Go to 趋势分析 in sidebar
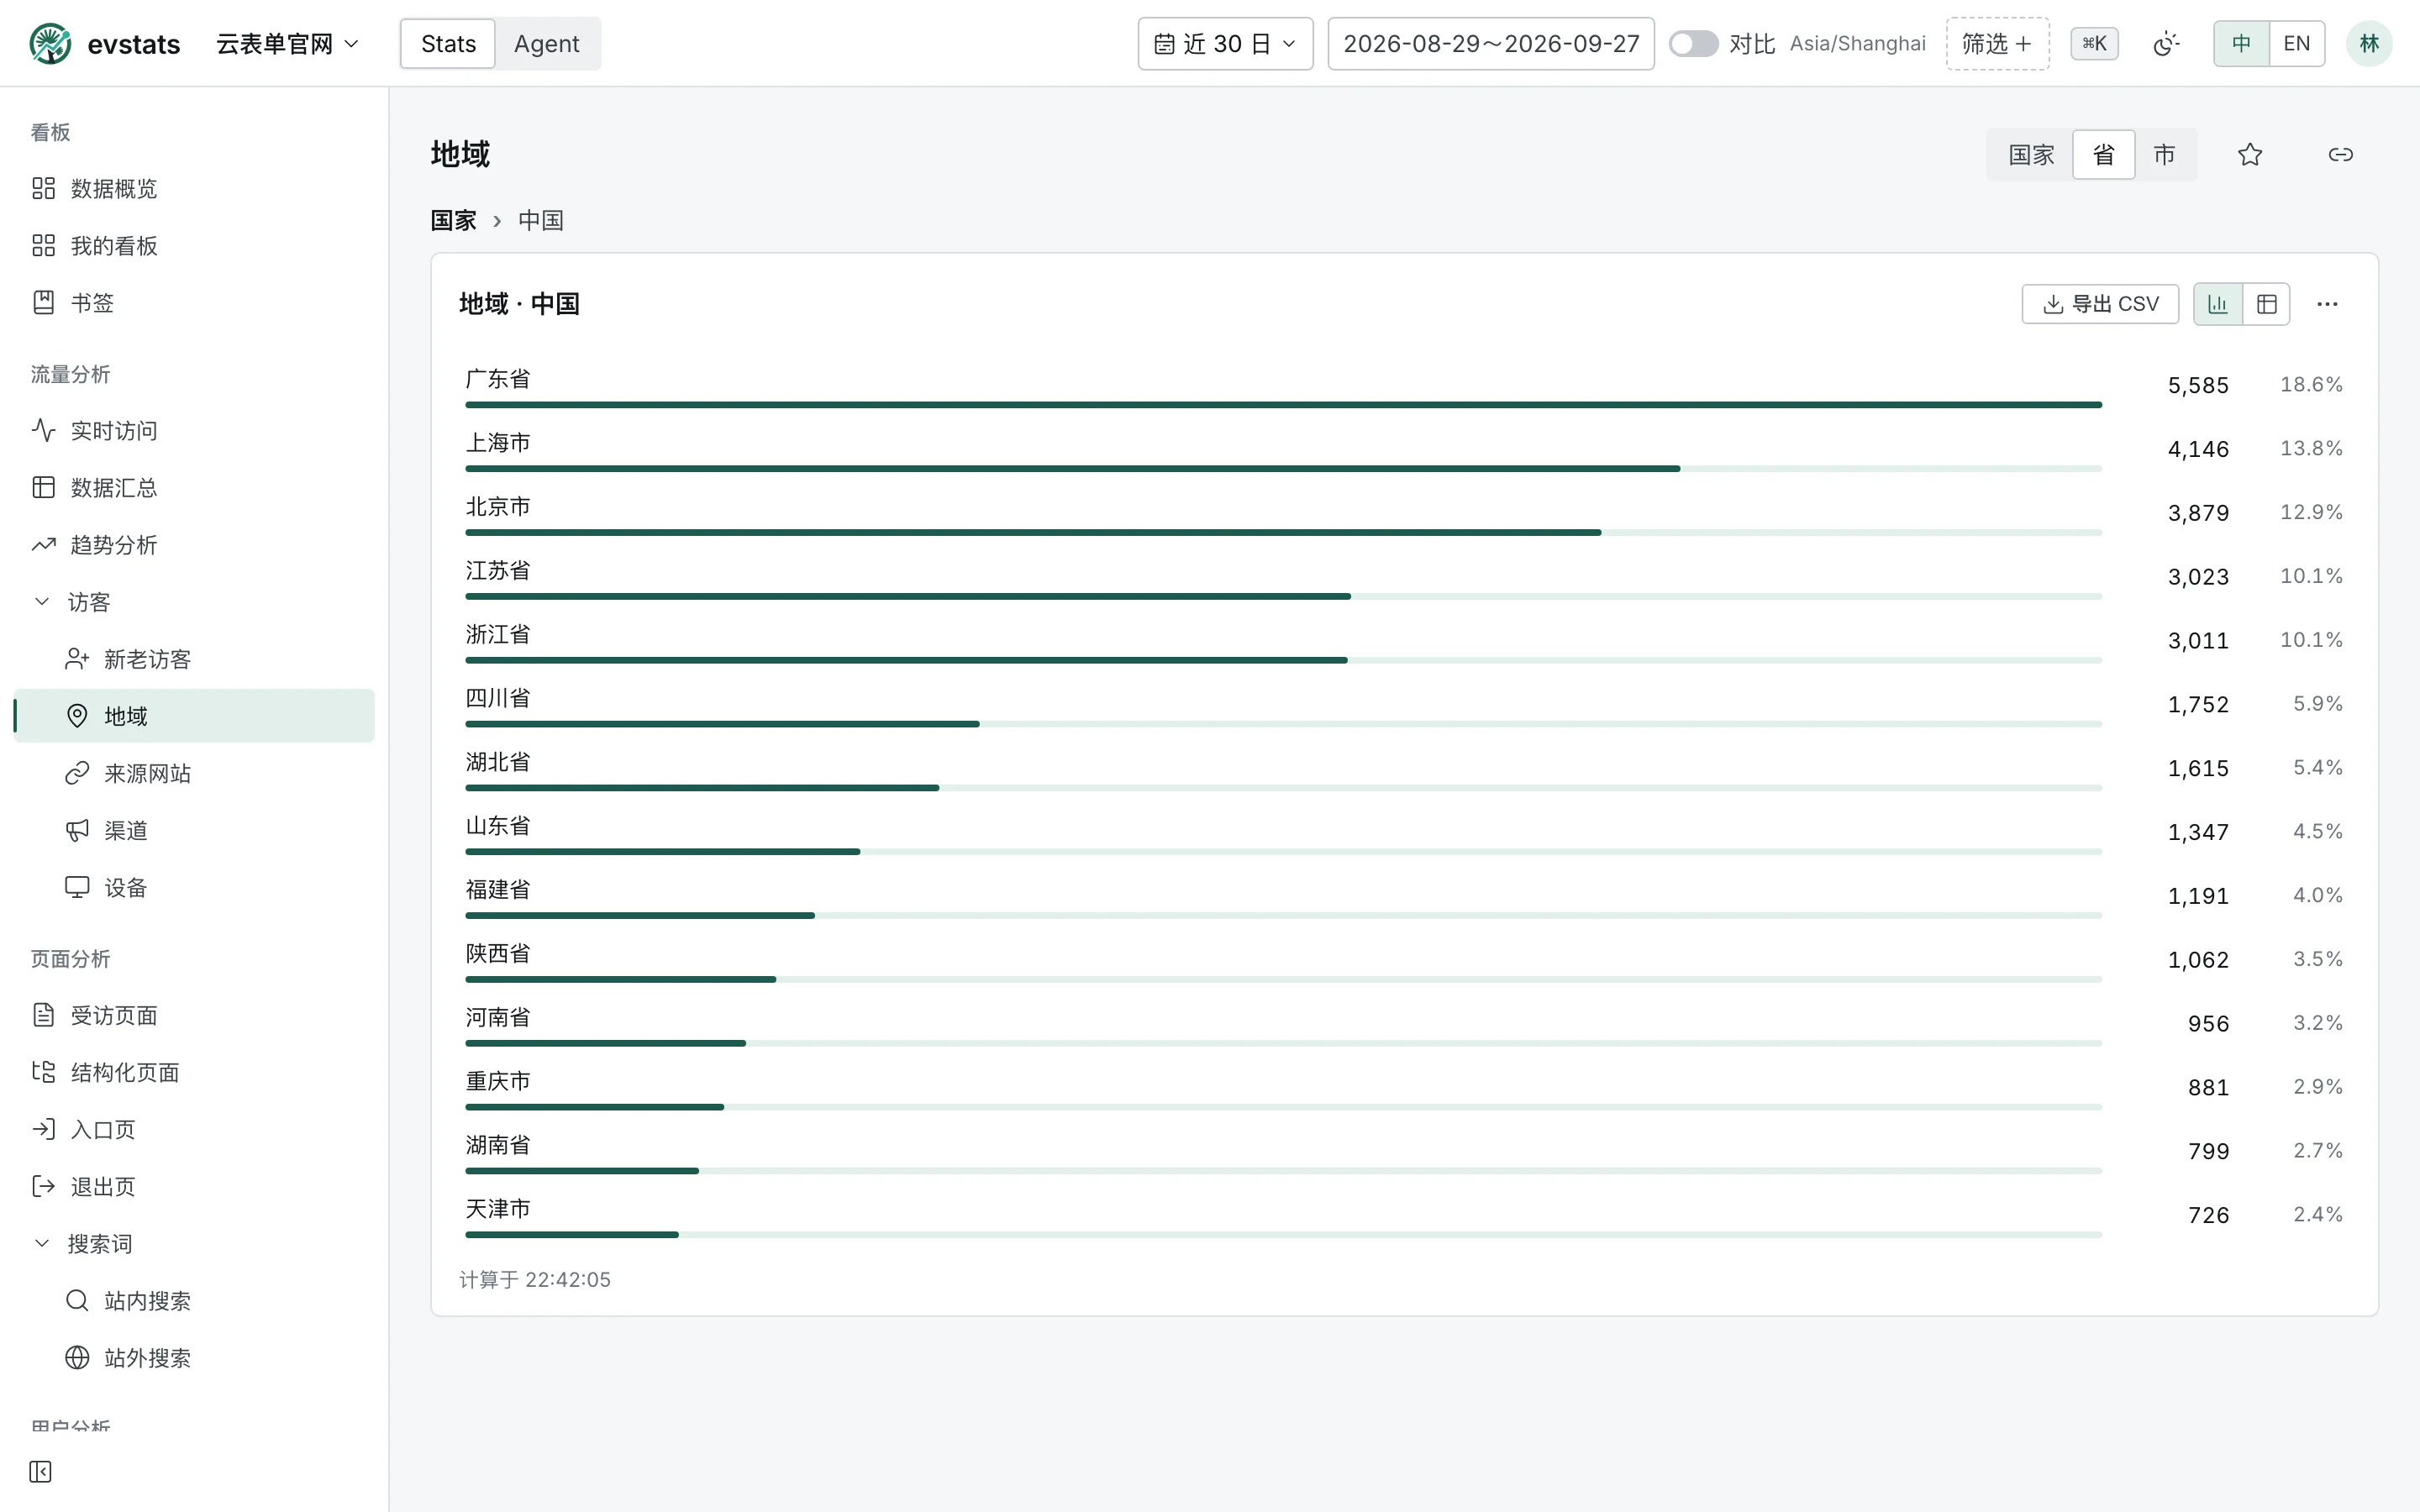2420x1512 pixels. tap(194, 545)
